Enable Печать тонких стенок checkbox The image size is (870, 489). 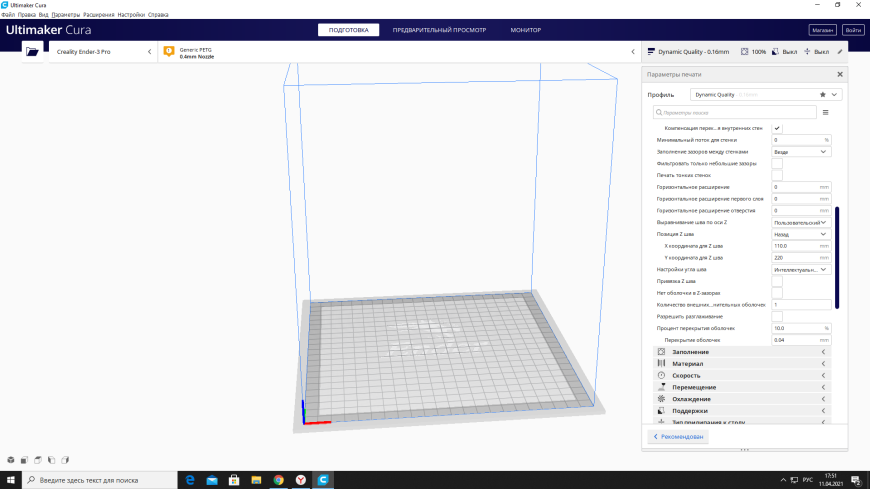point(777,175)
